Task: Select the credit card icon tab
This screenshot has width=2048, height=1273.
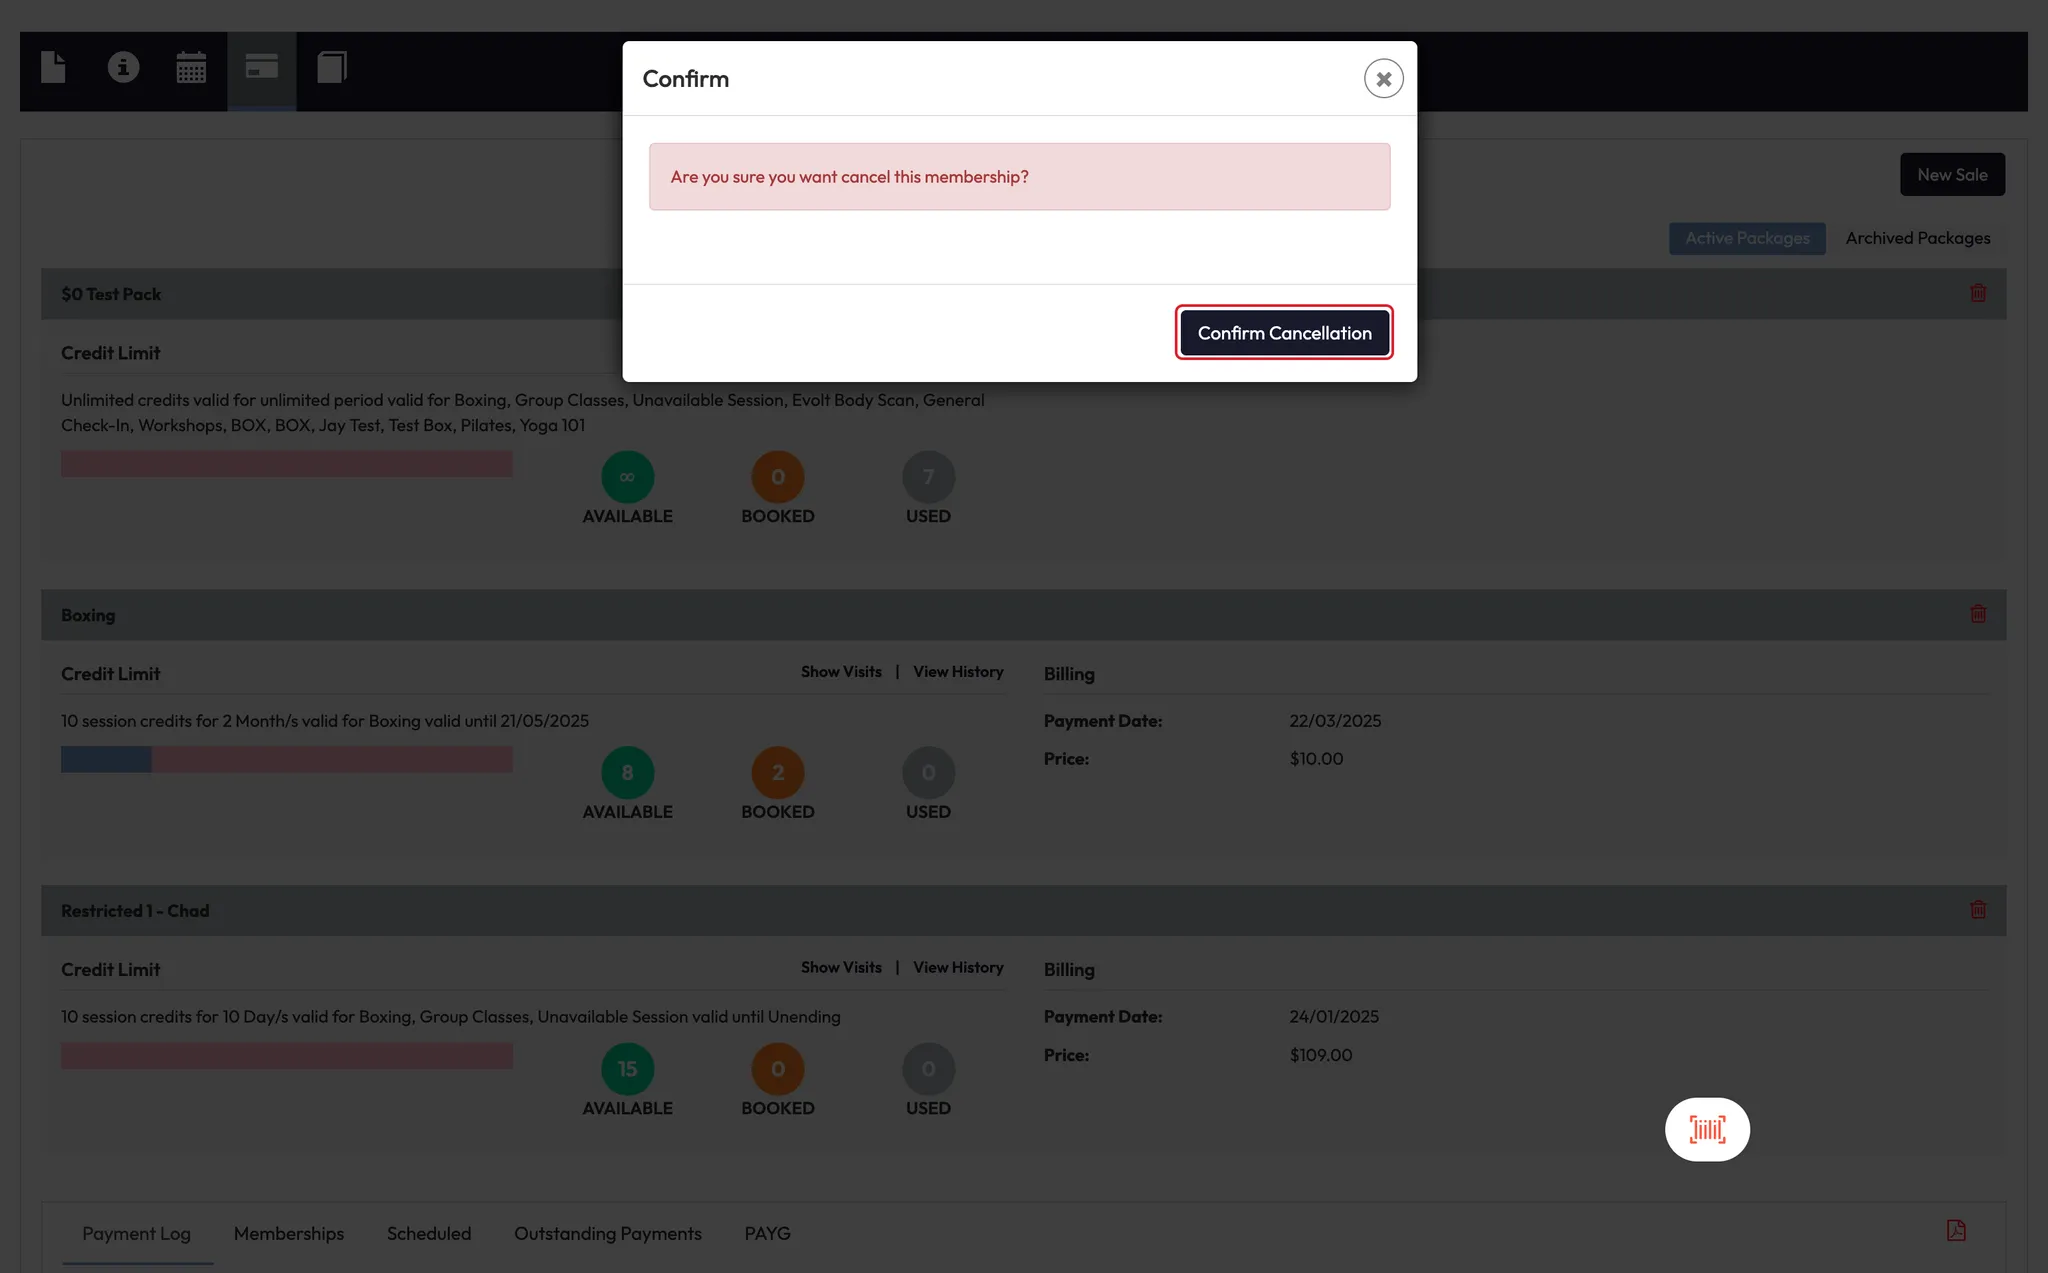Action: coord(261,68)
